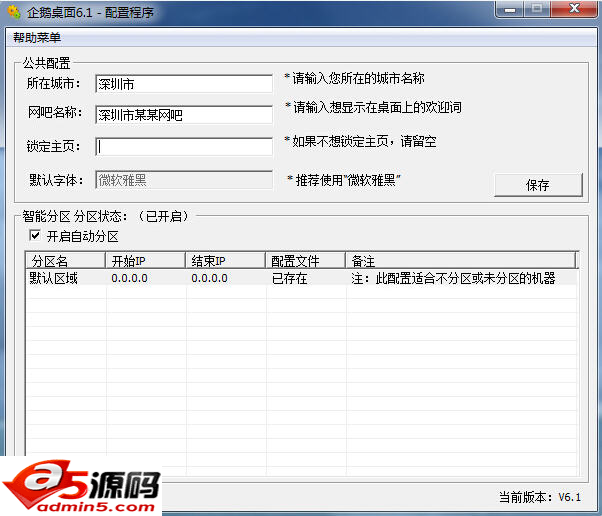Click the 企鹅桌面 title bar icon
Image resolution: width=602 pixels, height=516 pixels.
click(15, 12)
